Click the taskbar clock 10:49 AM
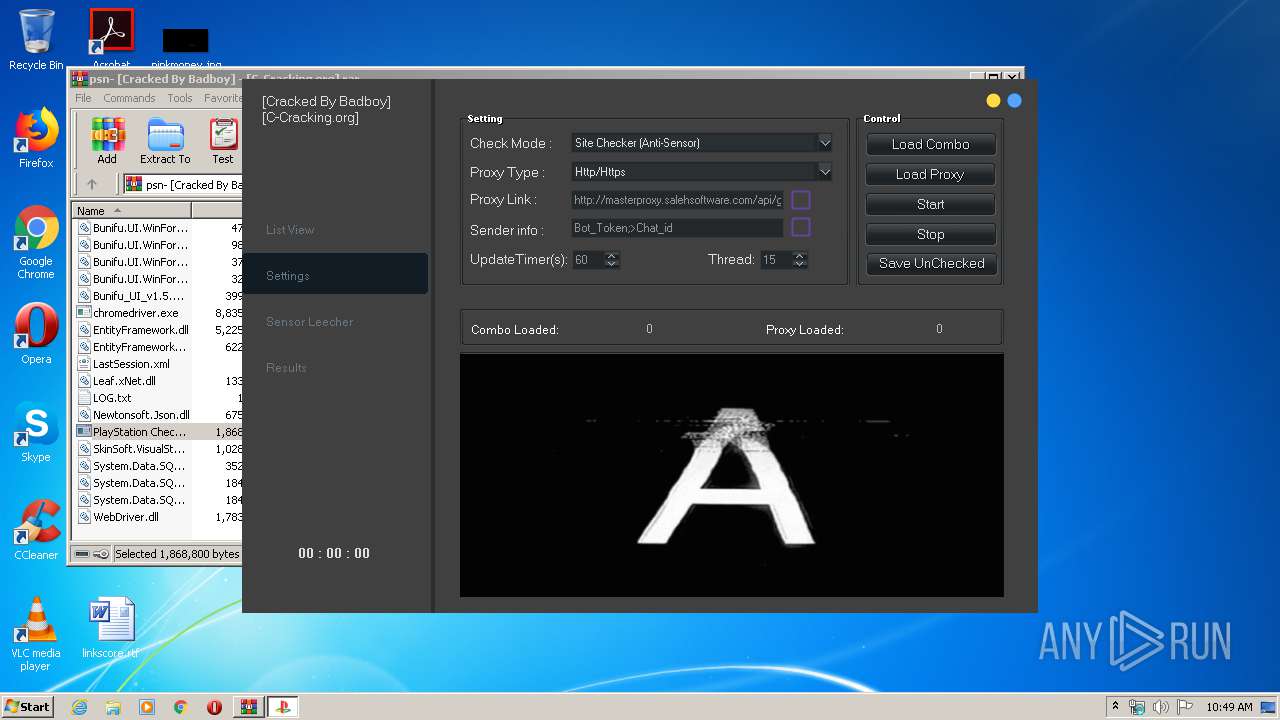 (1229, 707)
